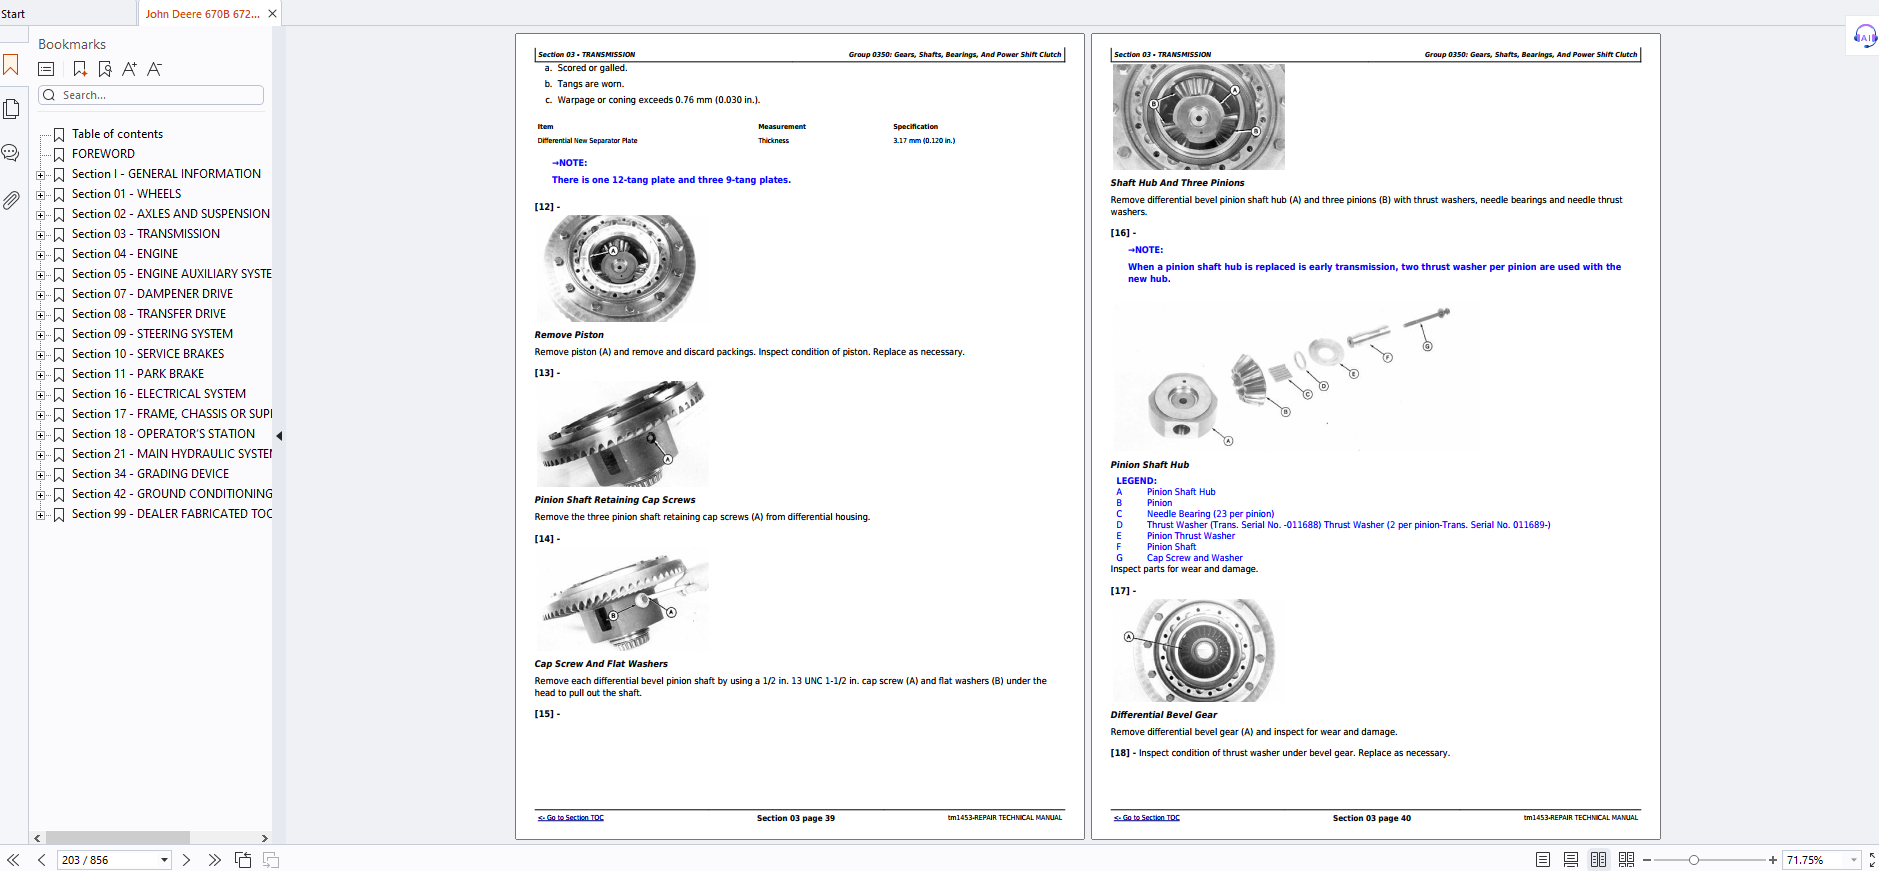Screen dimensions: 1879x871
Task: Select the John Deere 670B document tab
Action: (202, 14)
